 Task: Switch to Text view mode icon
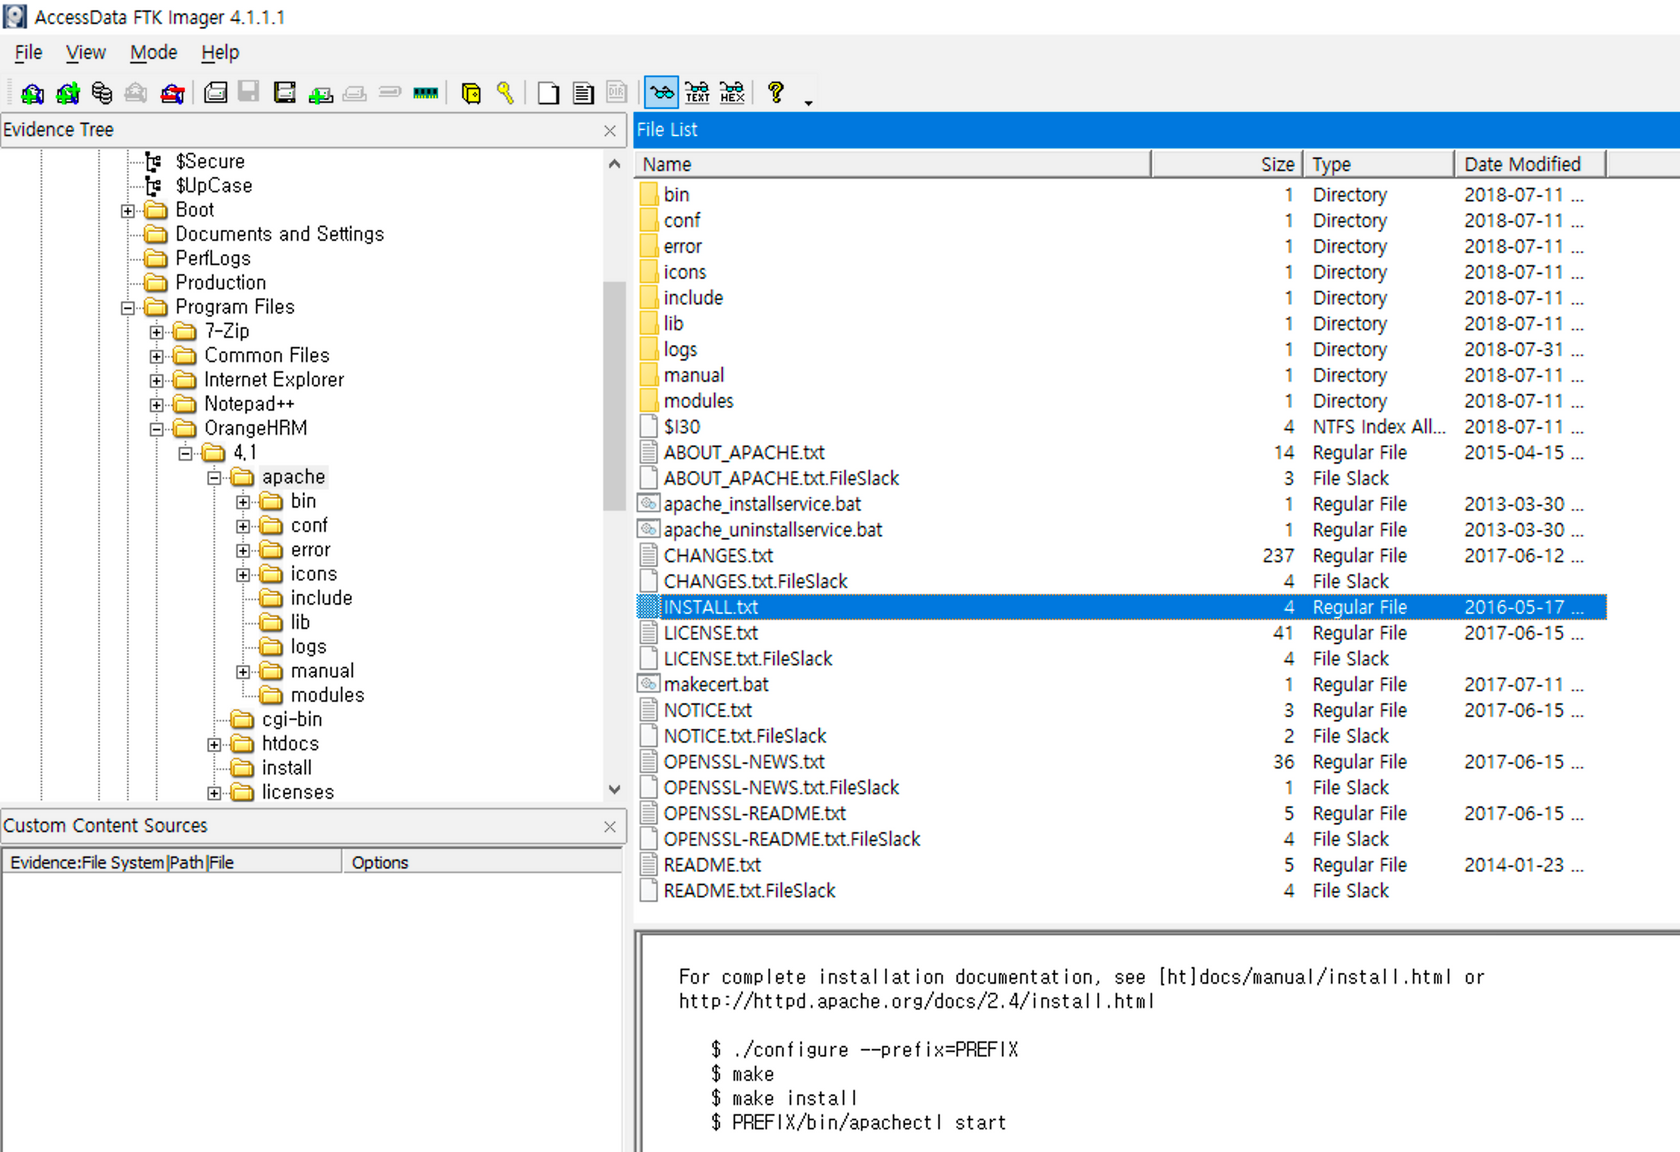click(697, 93)
